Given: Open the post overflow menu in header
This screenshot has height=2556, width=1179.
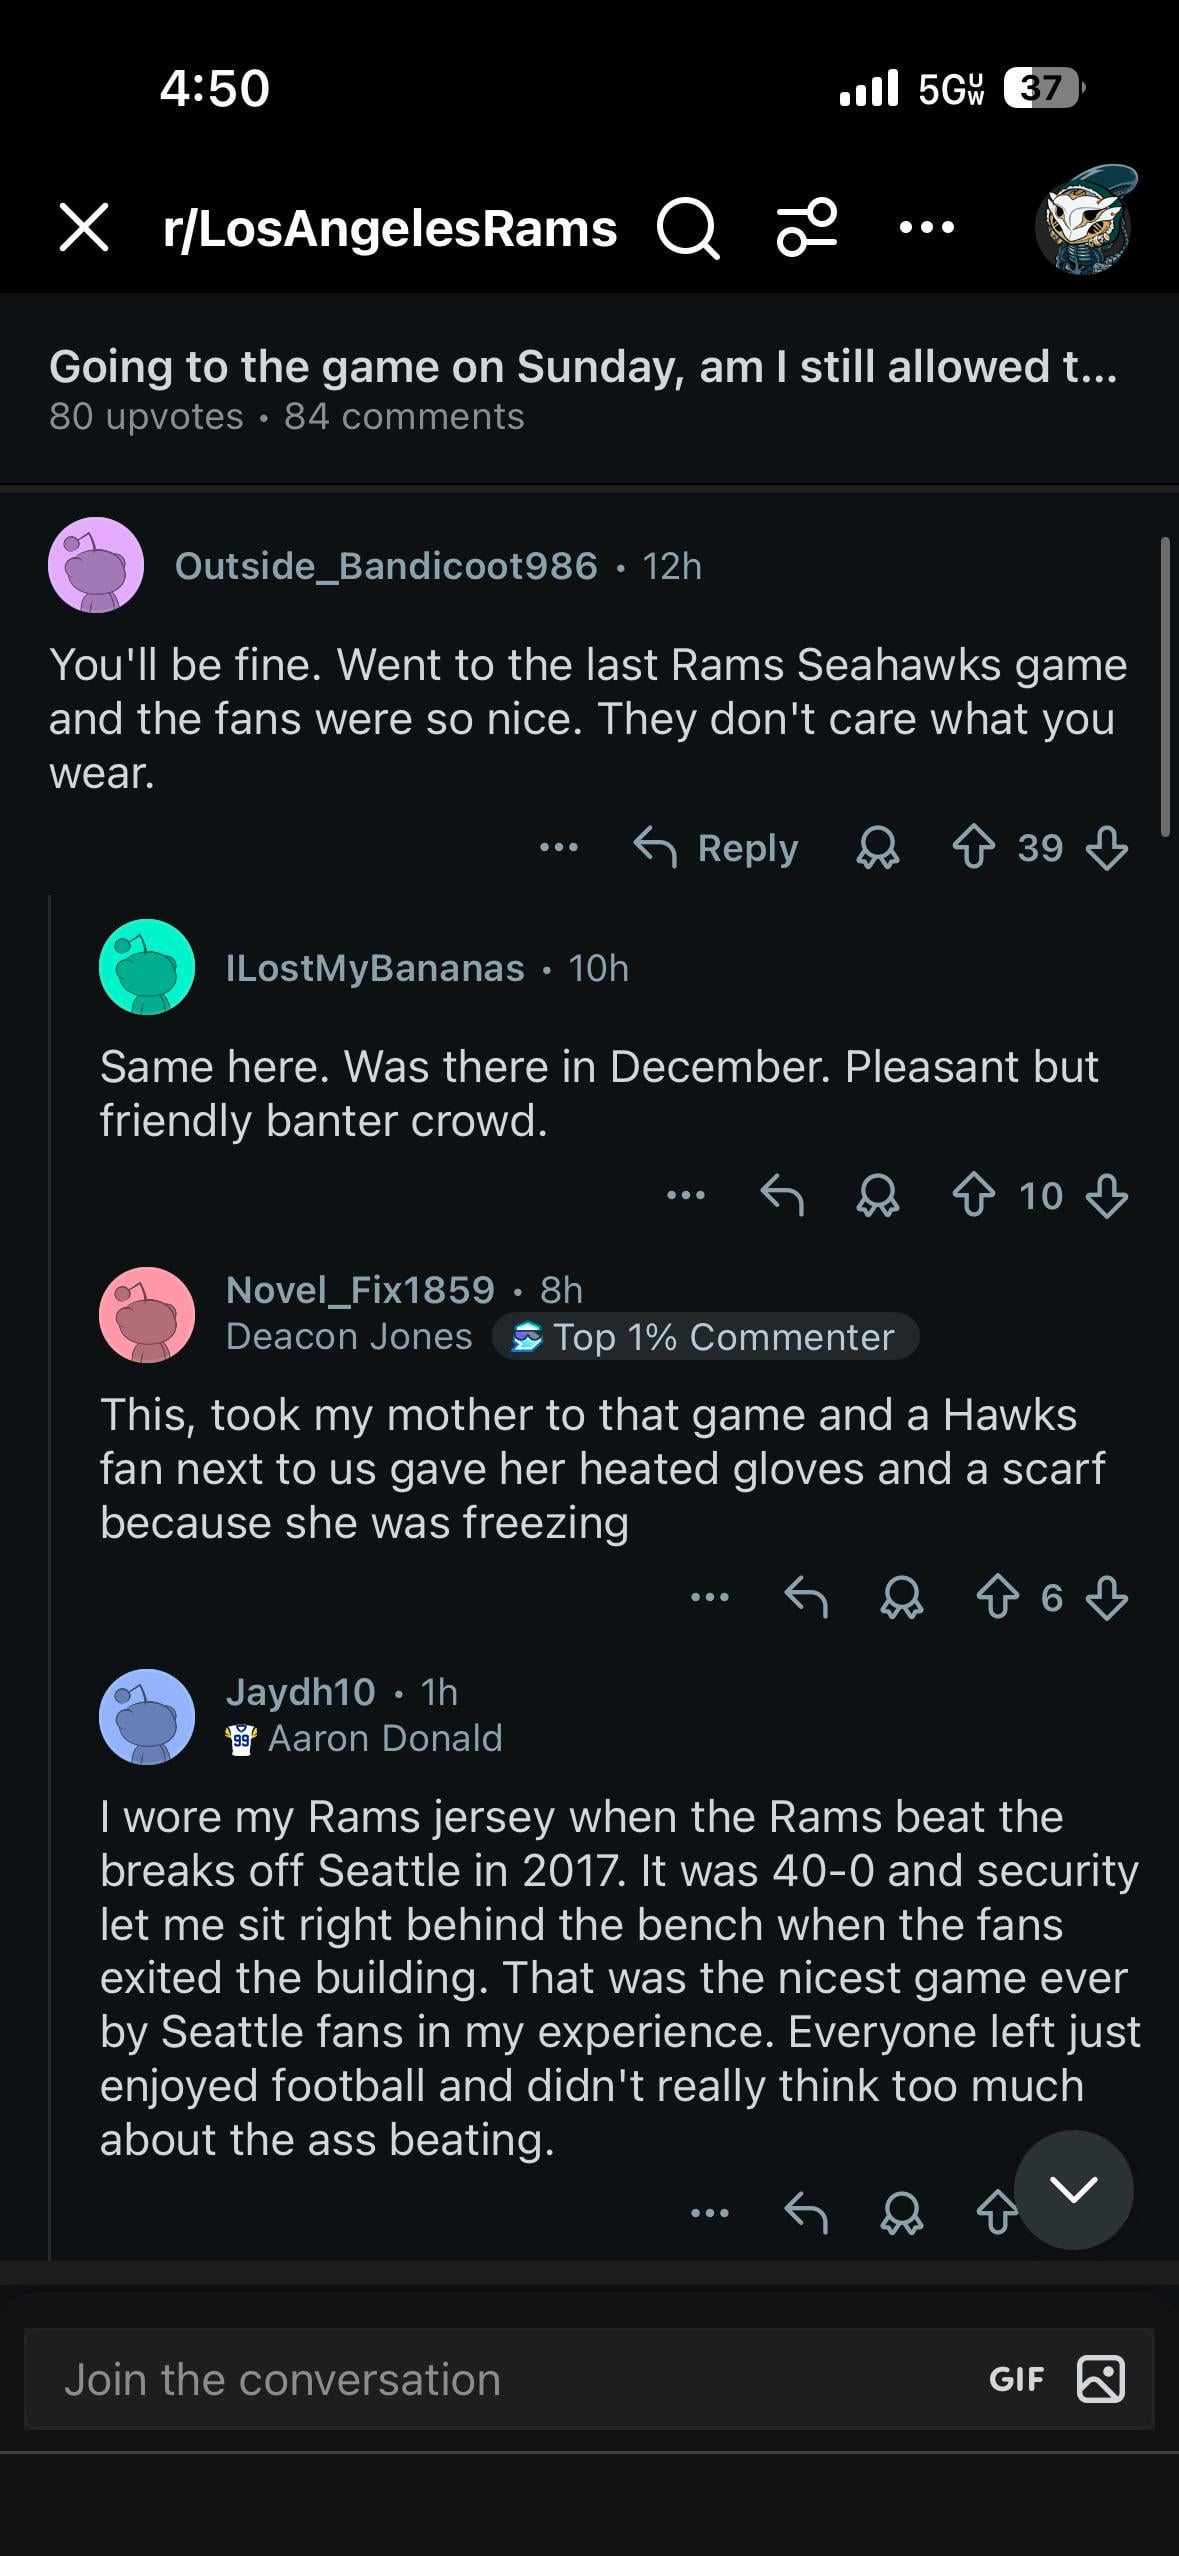Looking at the screenshot, I should coord(926,228).
